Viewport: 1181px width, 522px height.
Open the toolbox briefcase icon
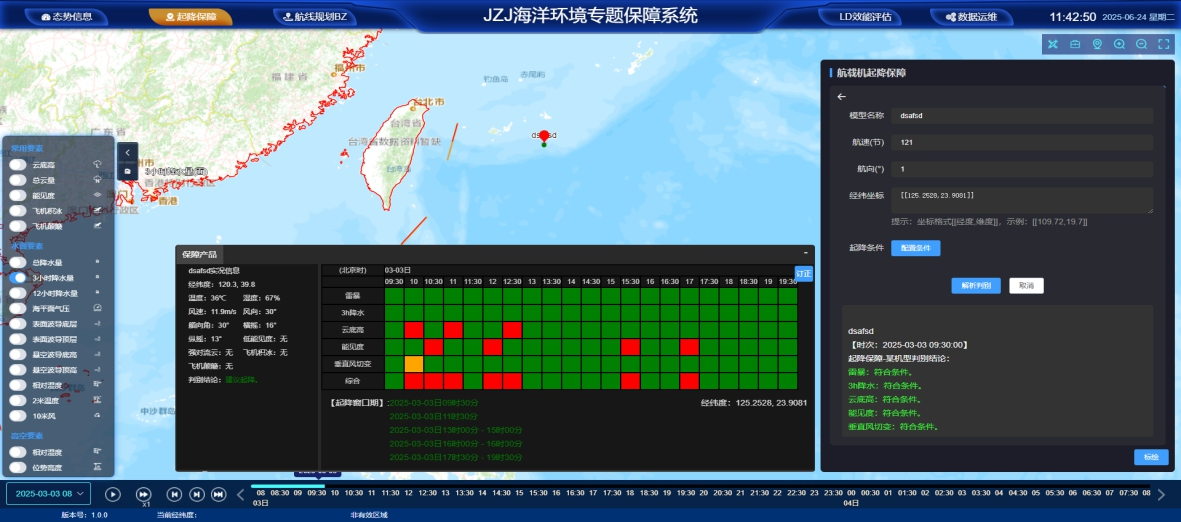coord(1075,44)
